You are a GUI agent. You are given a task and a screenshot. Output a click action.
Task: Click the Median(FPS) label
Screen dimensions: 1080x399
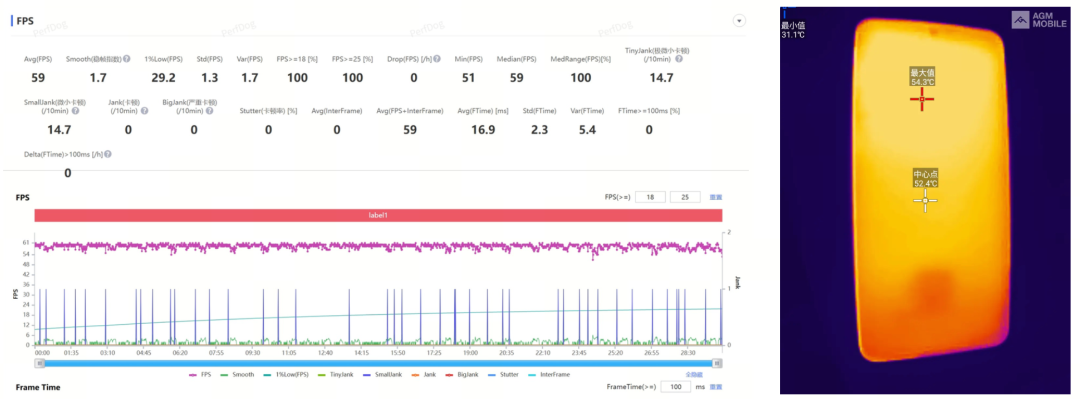pos(517,59)
